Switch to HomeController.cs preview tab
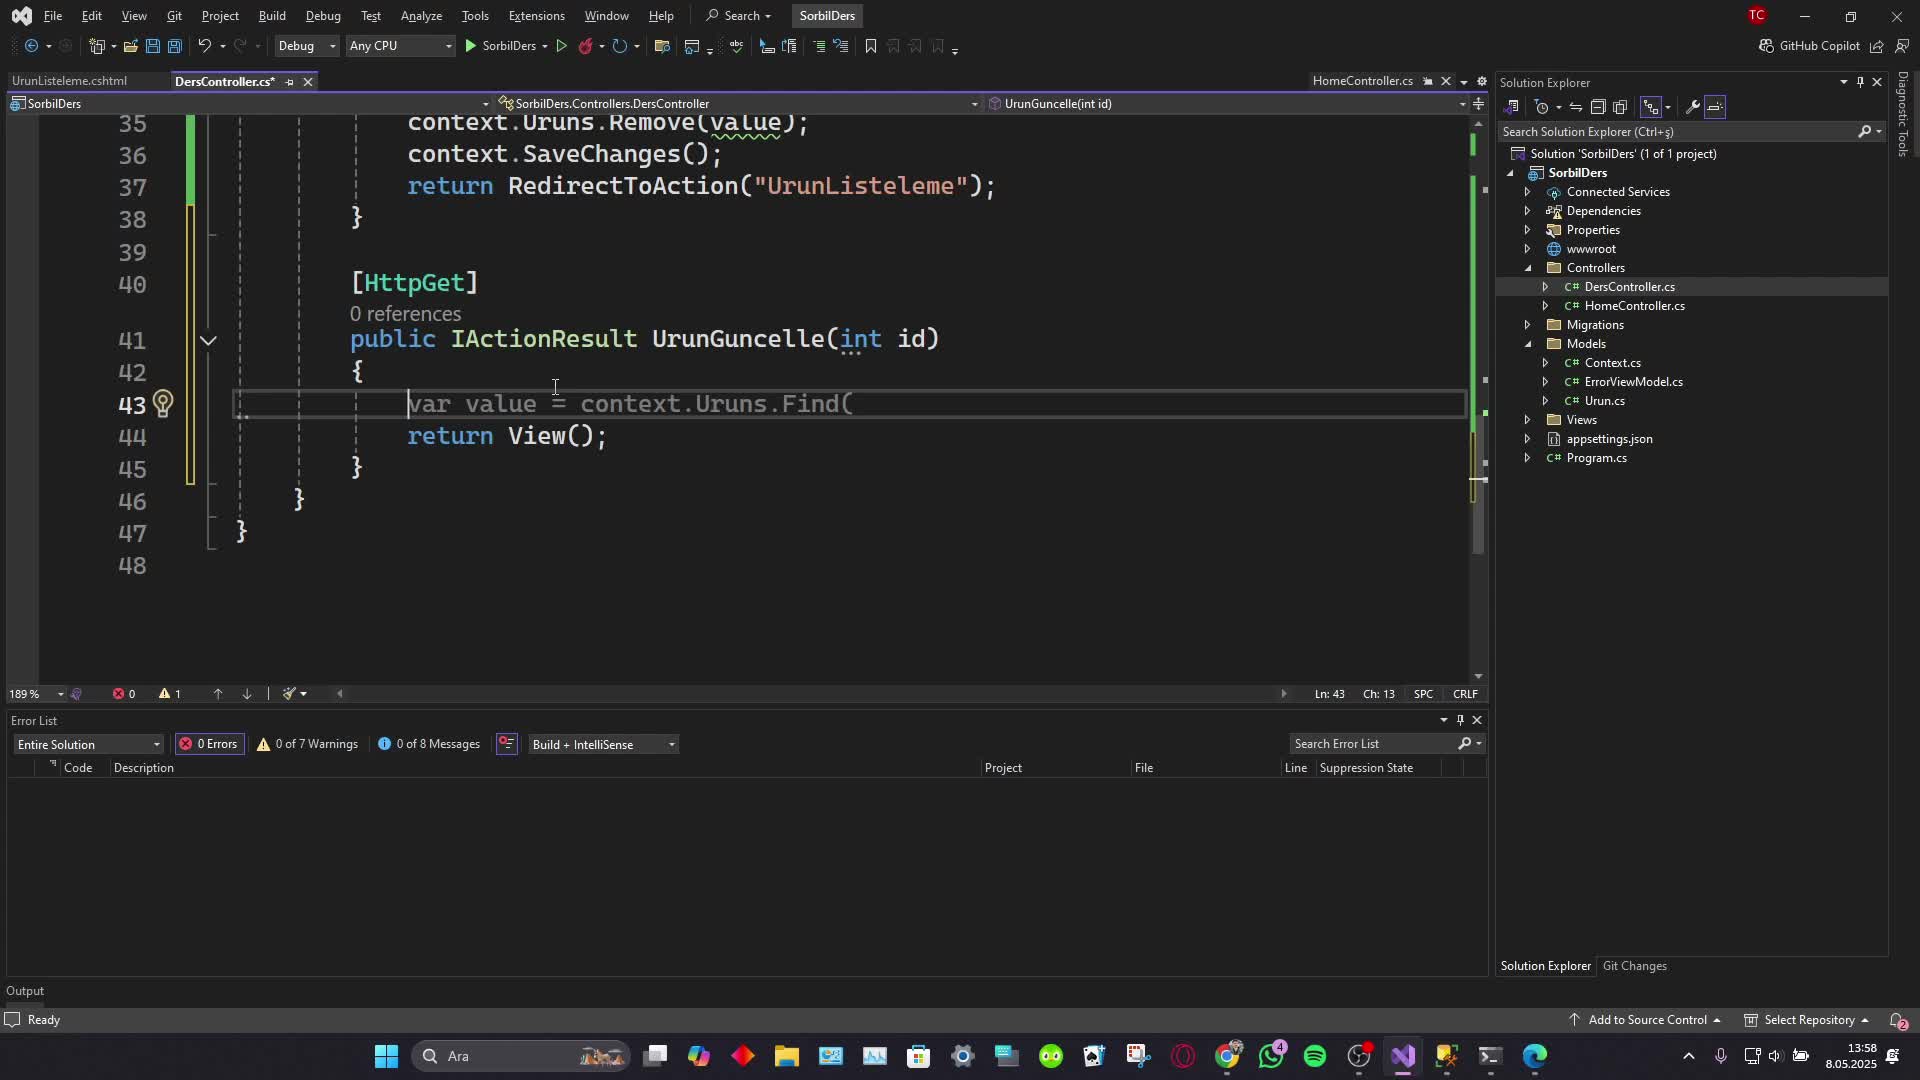Image resolution: width=1920 pixels, height=1080 pixels. (x=1362, y=81)
